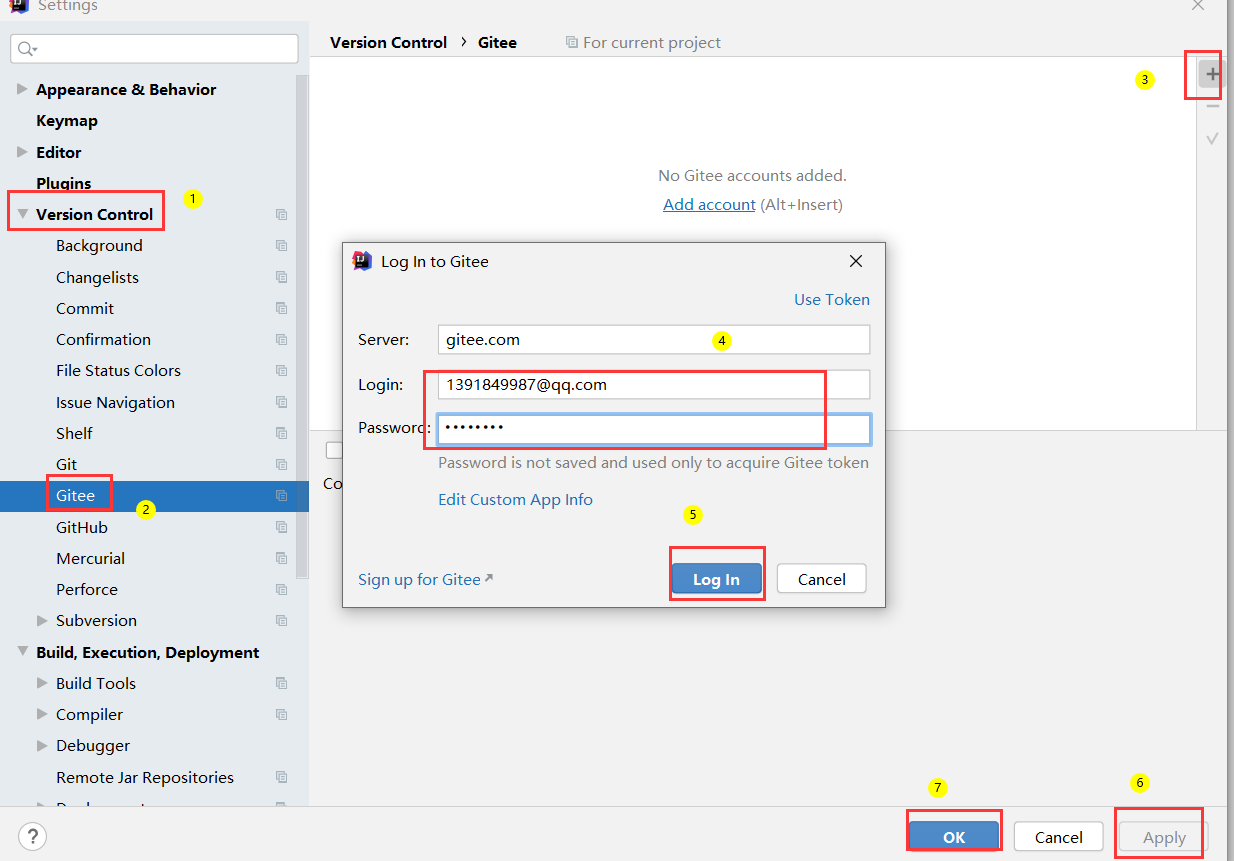This screenshot has width=1234, height=861.
Task: Expand the Build Tools node
Action: point(42,683)
